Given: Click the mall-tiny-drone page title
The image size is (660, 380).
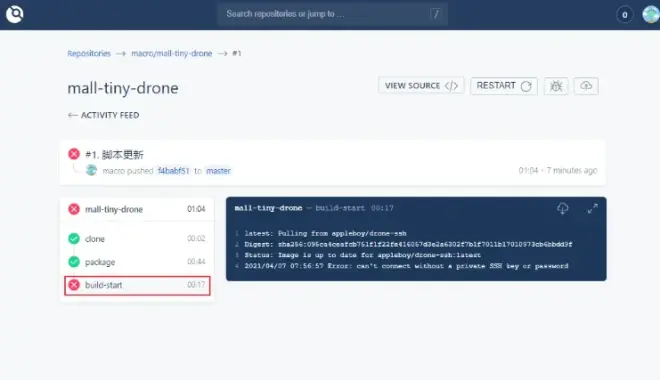Looking at the screenshot, I should click(x=123, y=88).
